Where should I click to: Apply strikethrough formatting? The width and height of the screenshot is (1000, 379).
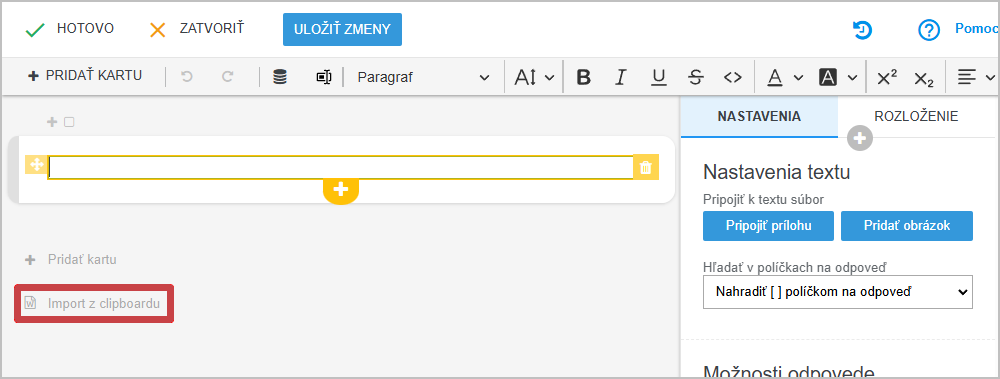pos(696,77)
